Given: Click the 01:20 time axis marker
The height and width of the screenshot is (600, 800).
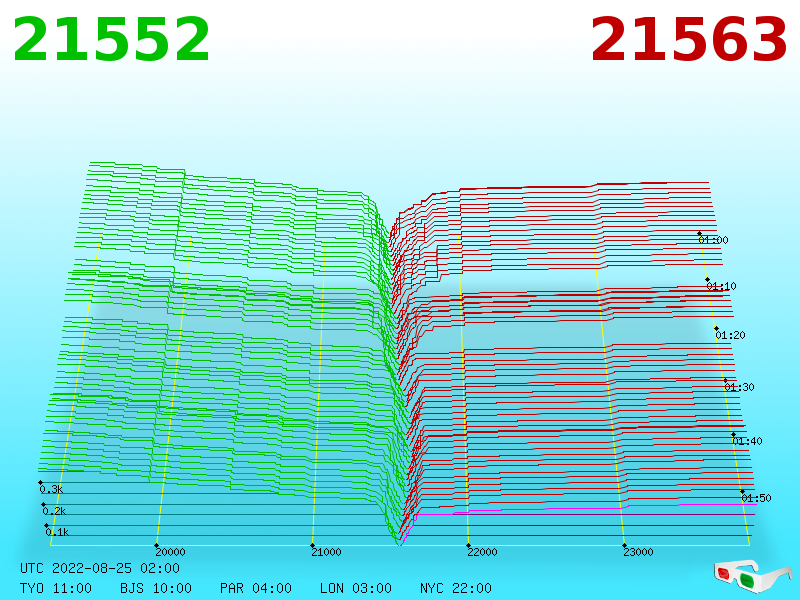Looking at the screenshot, I should [x=731, y=335].
